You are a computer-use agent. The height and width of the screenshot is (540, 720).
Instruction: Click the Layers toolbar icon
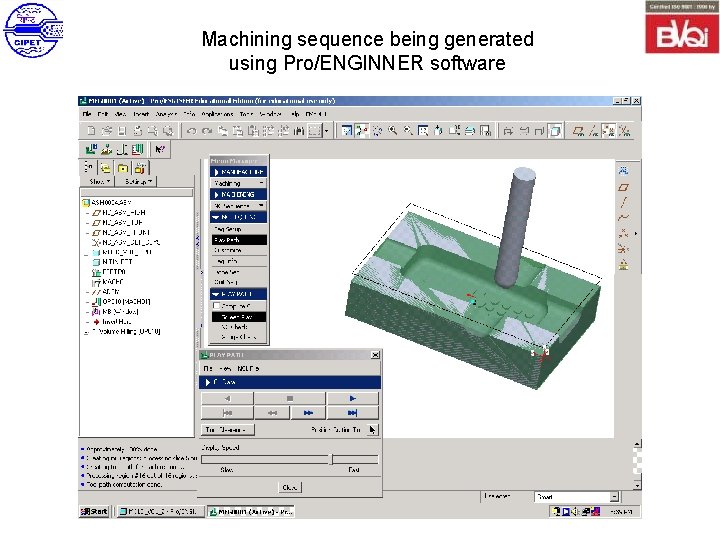pyautogui.click(x=470, y=131)
